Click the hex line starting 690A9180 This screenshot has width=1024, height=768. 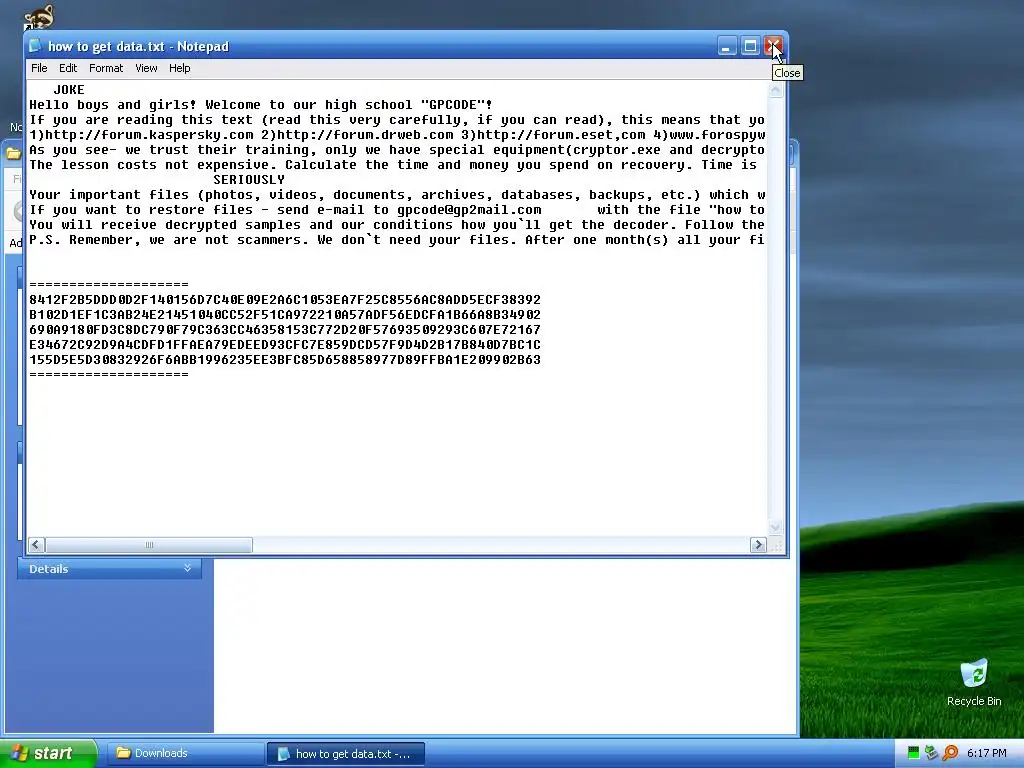tap(285, 330)
